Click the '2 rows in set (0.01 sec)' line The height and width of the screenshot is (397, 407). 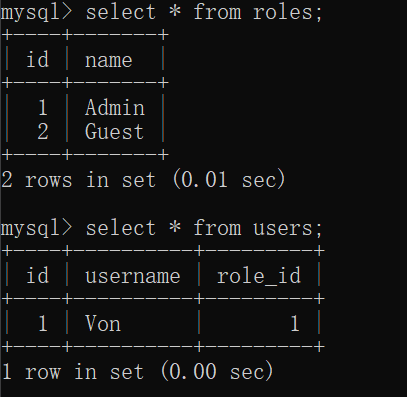click(x=143, y=180)
